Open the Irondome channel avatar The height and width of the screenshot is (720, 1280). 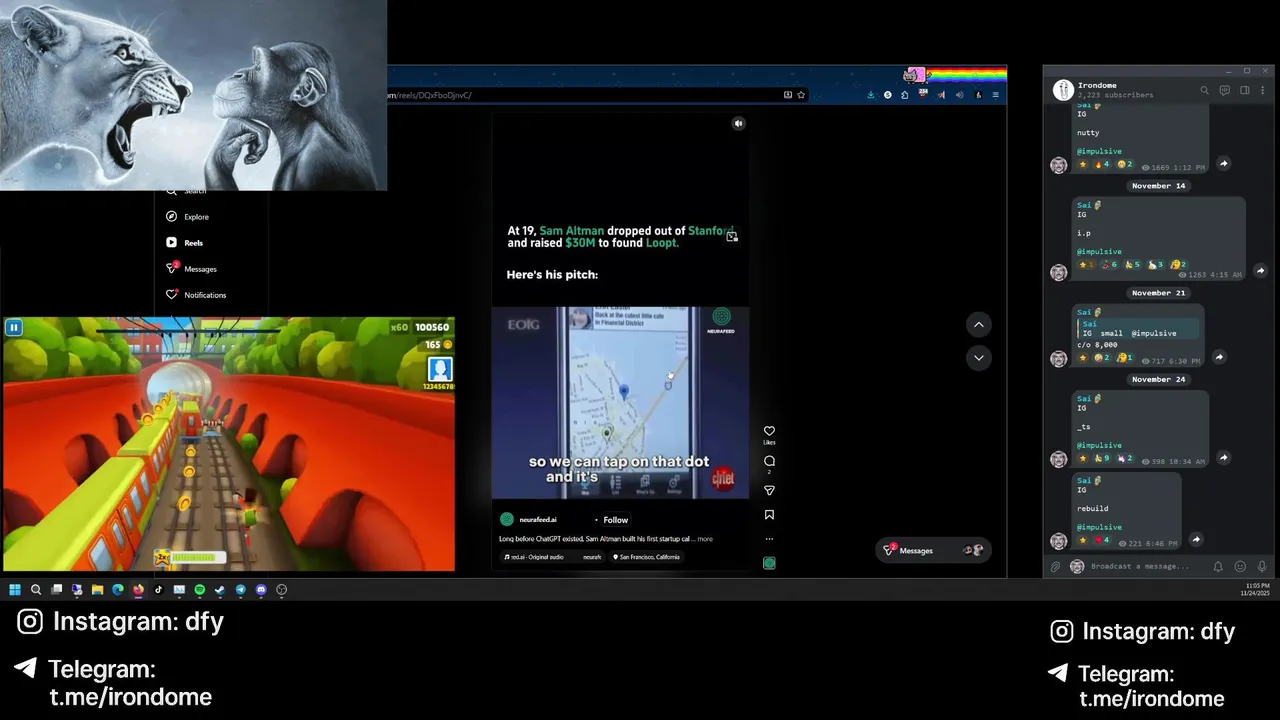[x=1063, y=90]
